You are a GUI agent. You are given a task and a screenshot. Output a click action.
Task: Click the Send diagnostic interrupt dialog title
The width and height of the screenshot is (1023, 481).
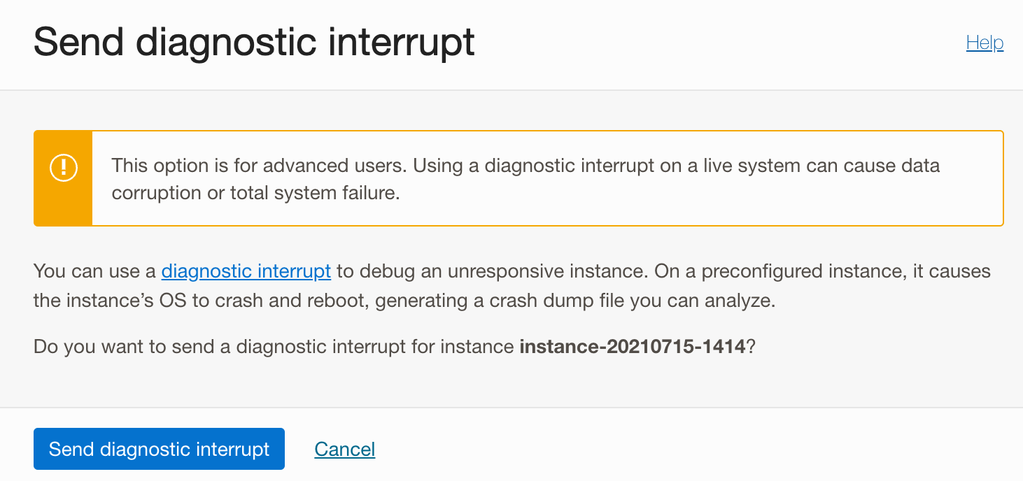(254, 43)
